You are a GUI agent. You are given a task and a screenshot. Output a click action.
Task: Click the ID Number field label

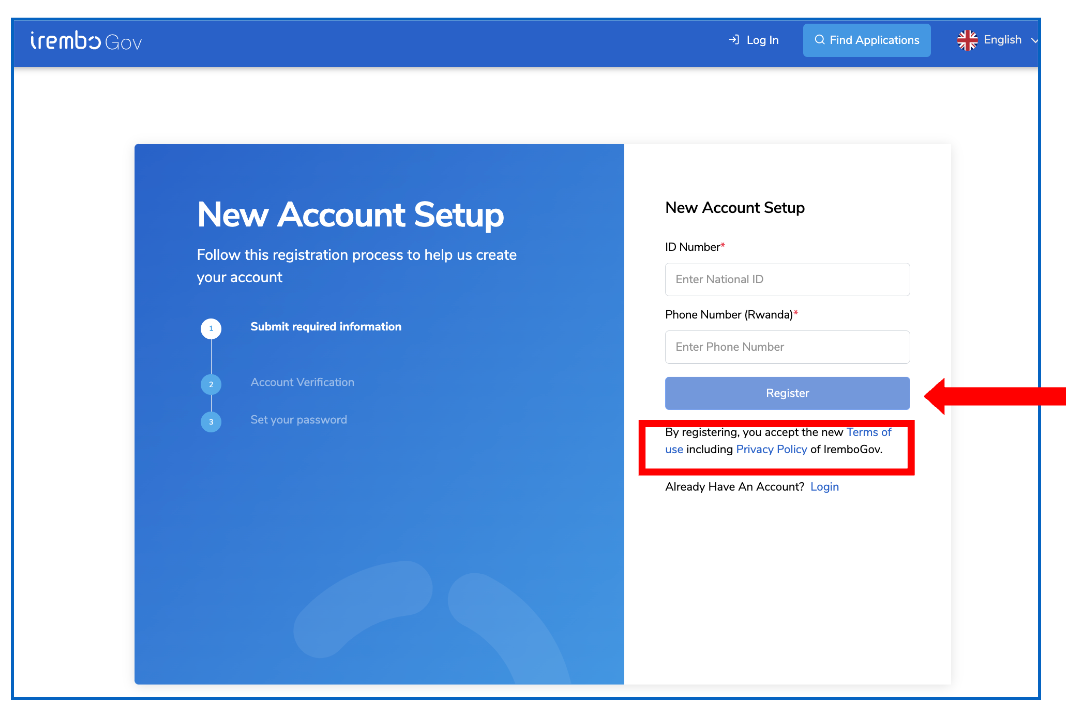695,247
